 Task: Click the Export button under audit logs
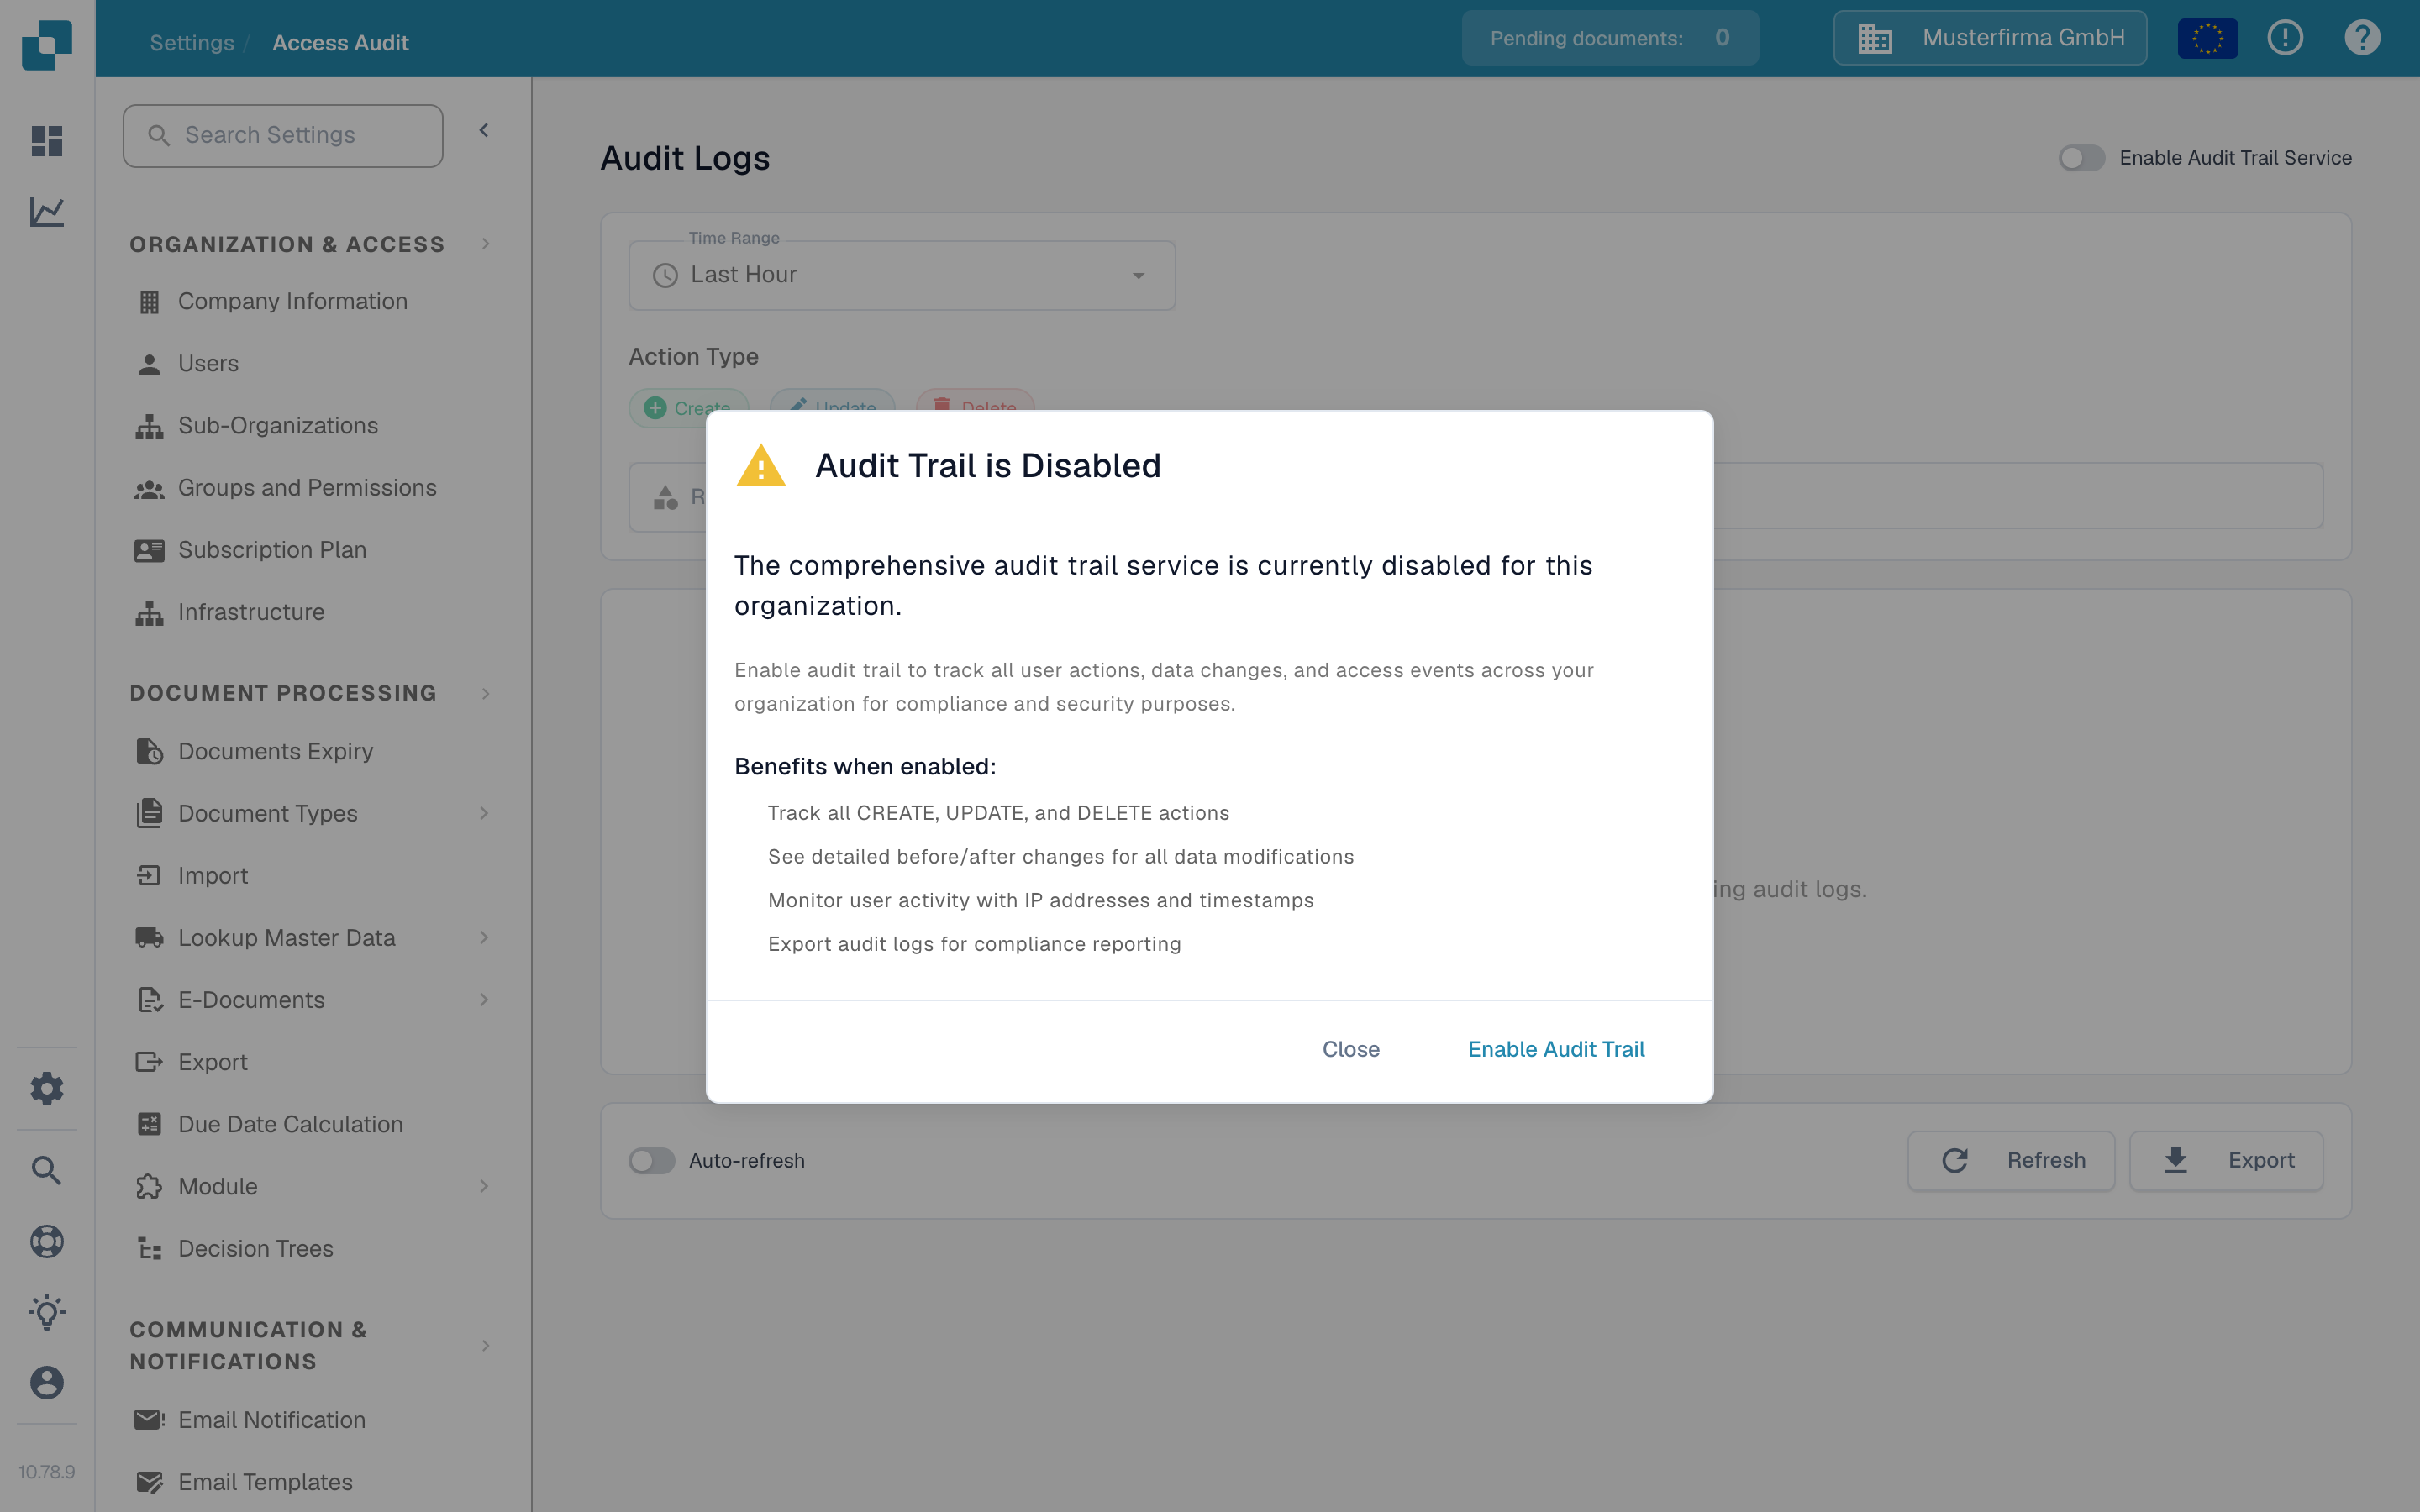click(2226, 1161)
